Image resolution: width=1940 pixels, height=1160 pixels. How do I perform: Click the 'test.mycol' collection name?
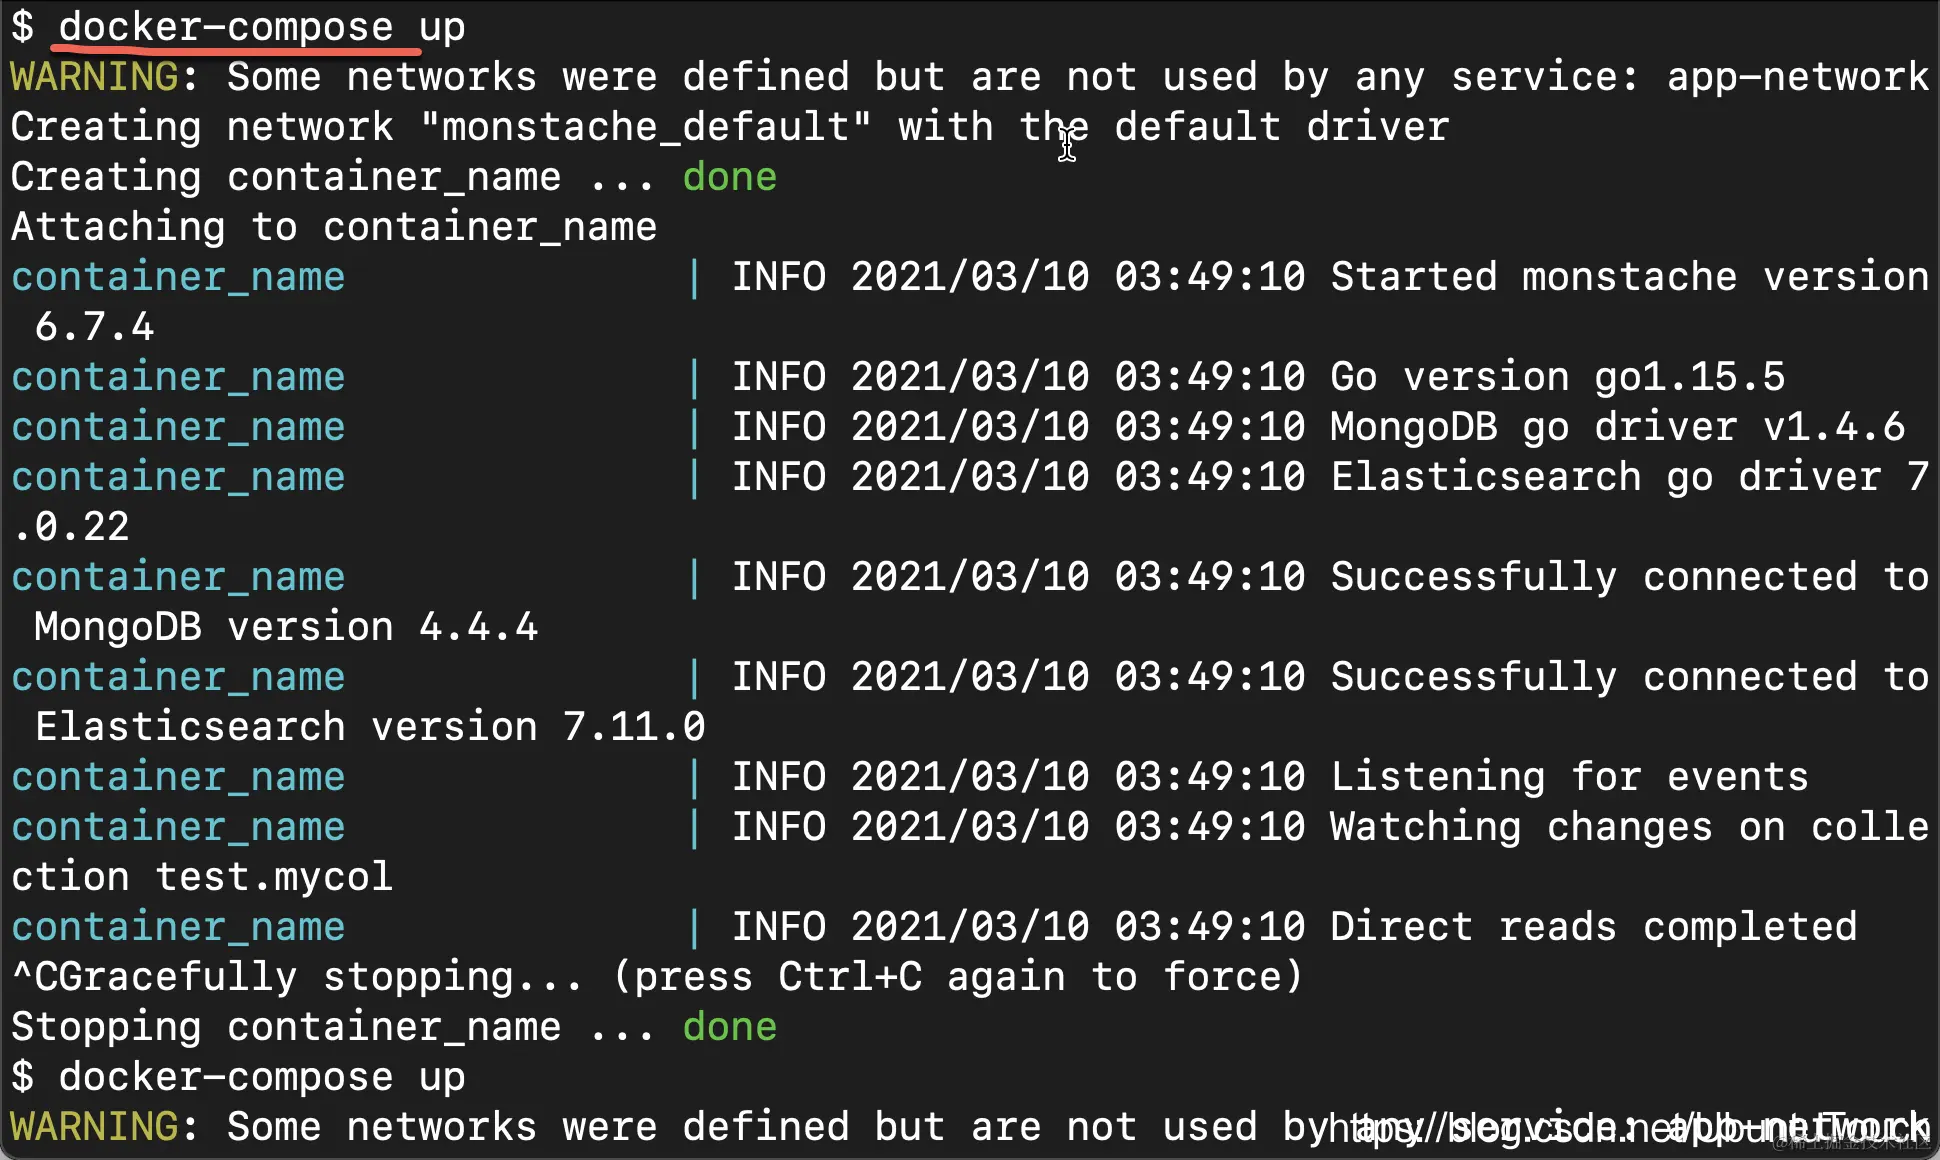274,877
